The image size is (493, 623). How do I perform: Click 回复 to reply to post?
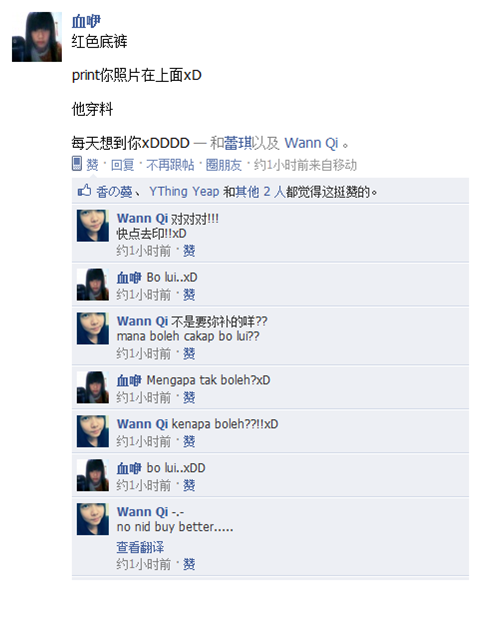point(122,164)
